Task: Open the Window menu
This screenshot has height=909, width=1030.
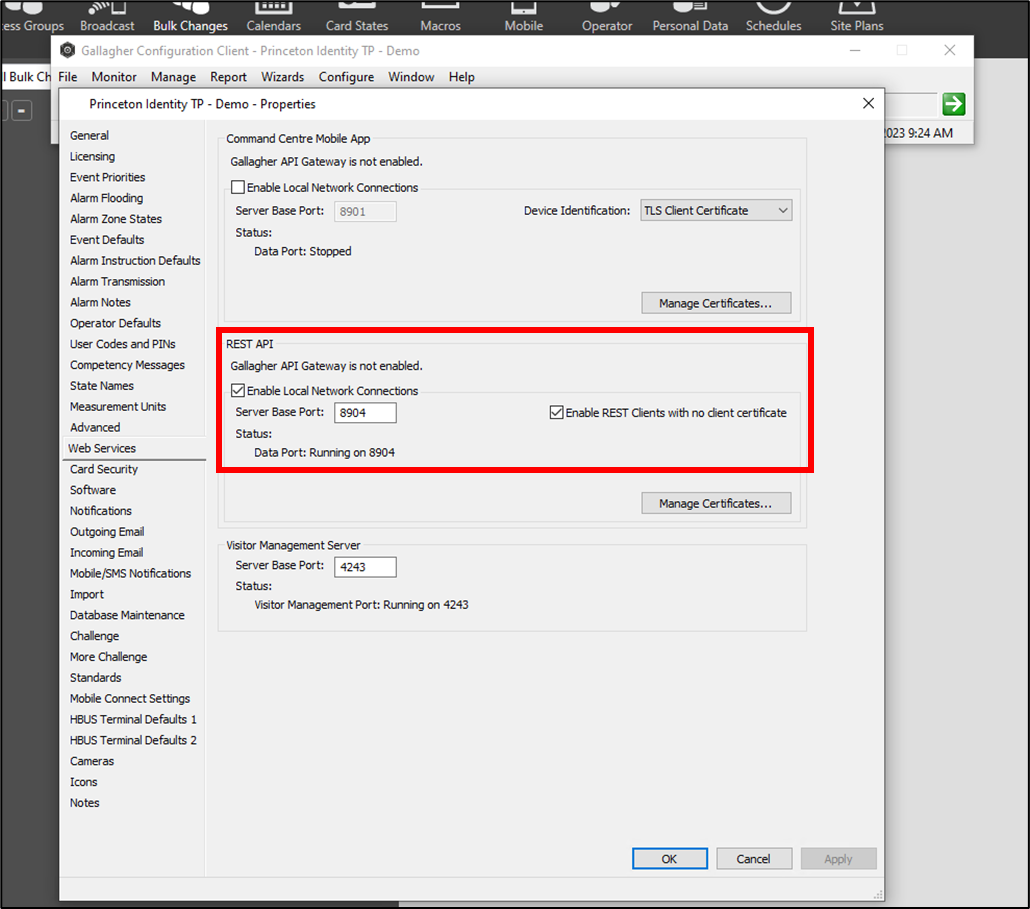Action: click(411, 77)
